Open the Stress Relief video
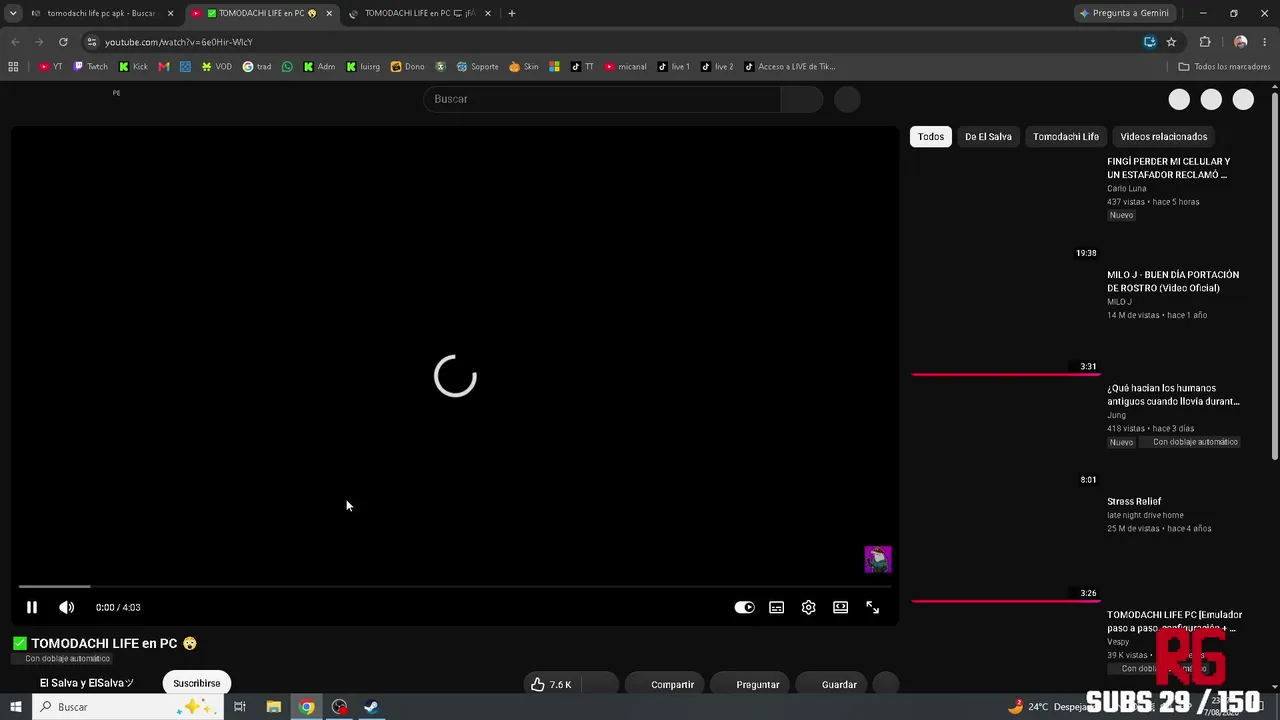The width and height of the screenshot is (1280, 720). (1133, 501)
